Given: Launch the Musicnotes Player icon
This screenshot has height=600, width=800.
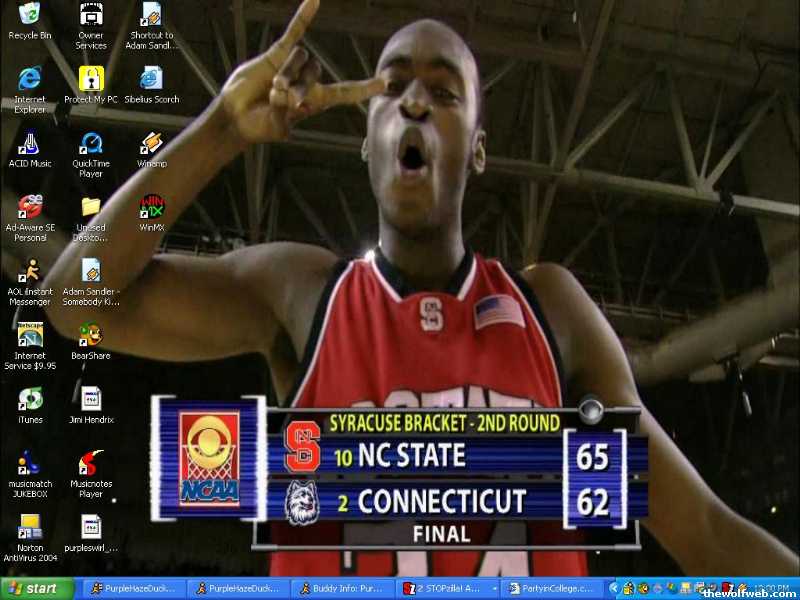Looking at the screenshot, I should [91, 463].
